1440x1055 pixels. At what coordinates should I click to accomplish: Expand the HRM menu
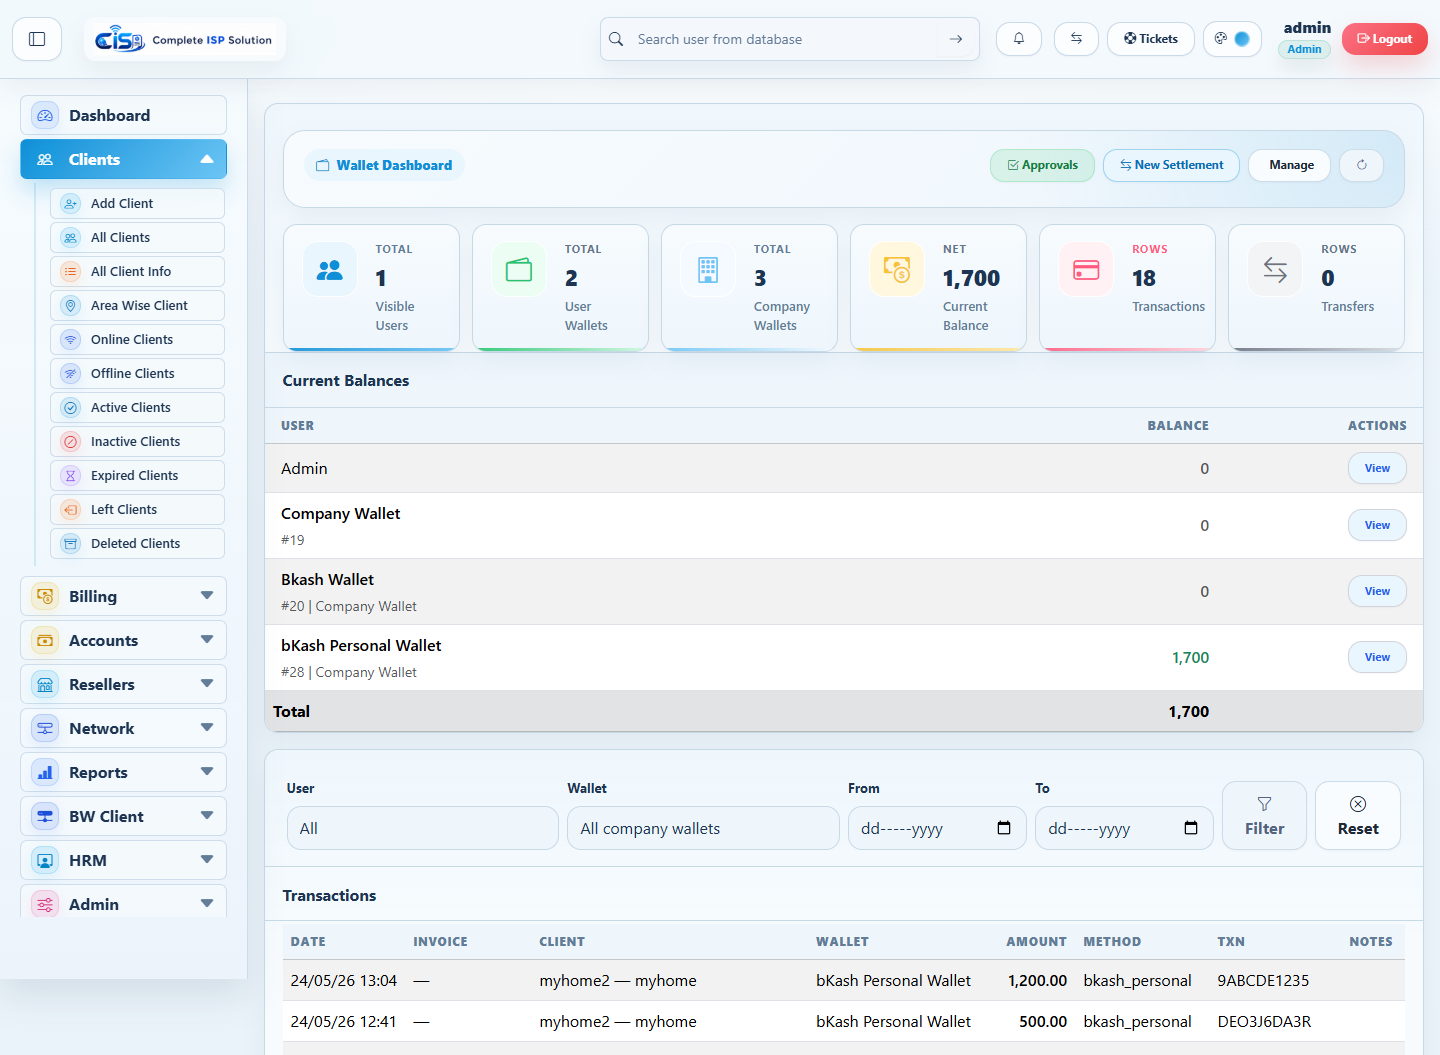tap(123, 860)
